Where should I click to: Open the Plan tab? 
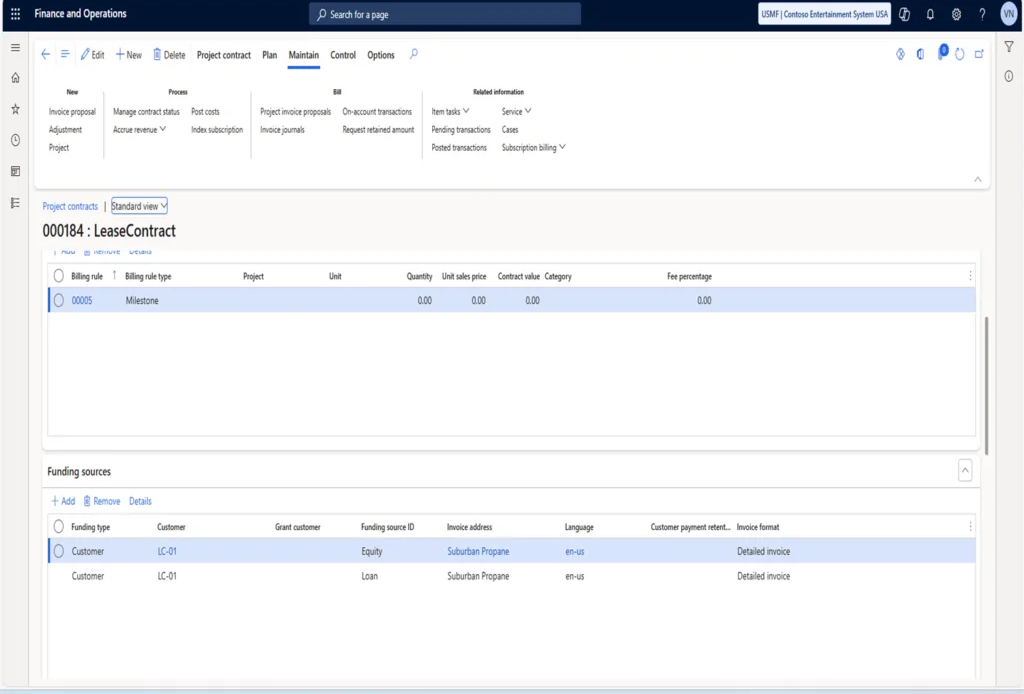270,55
